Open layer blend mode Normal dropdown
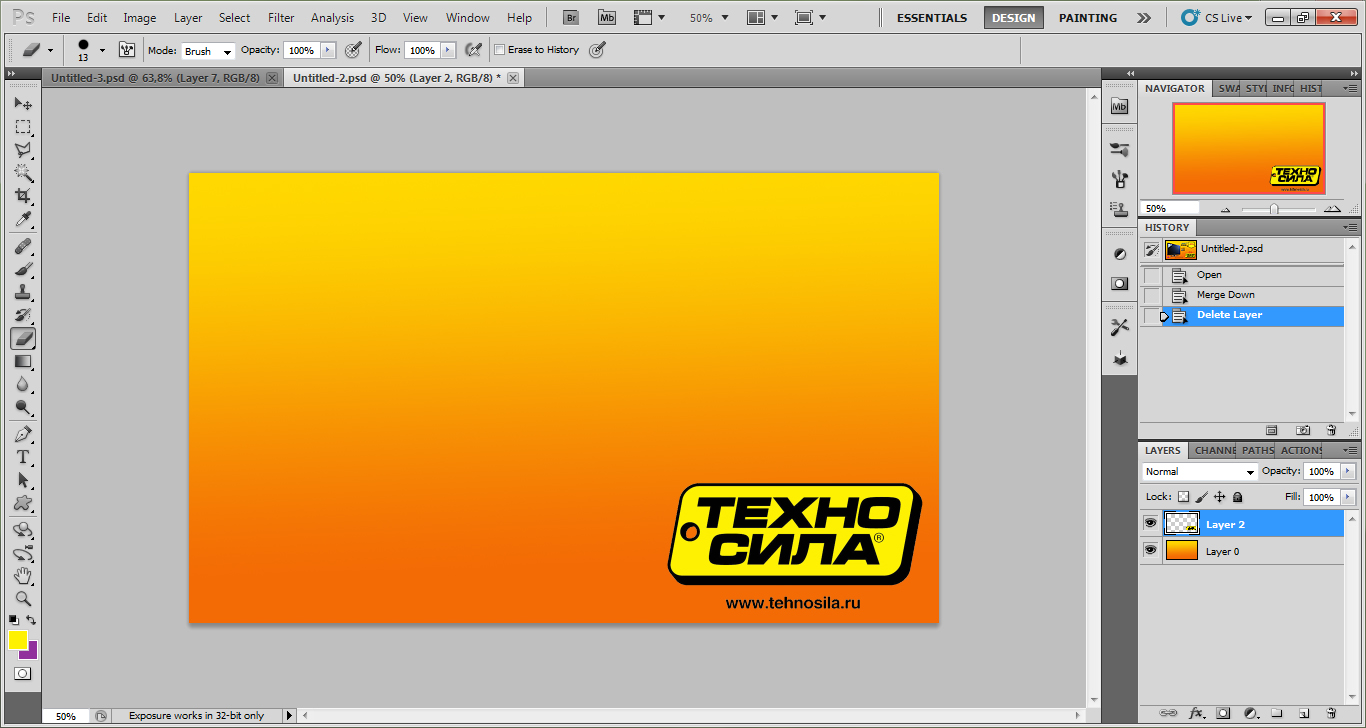 [1200, 471]
